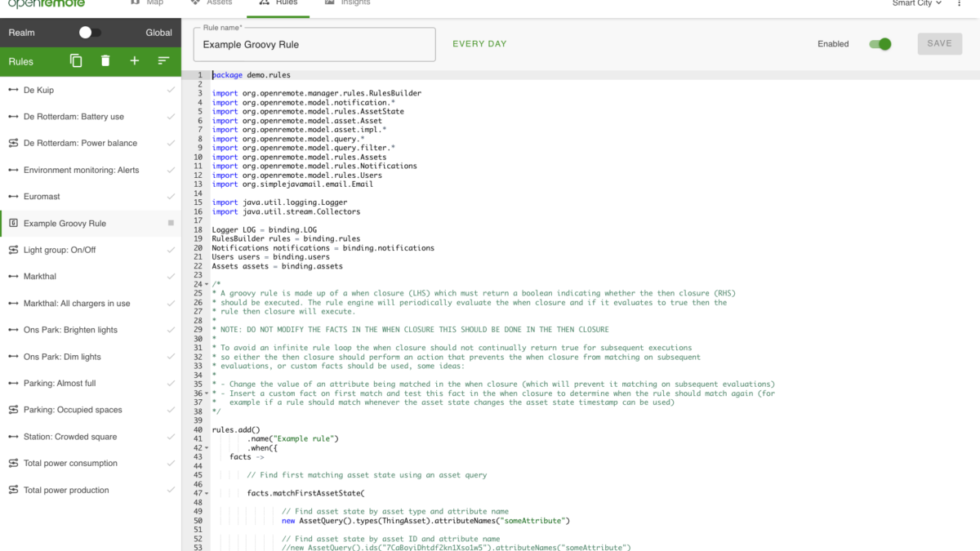Click the Rule name input field
This screenshot has height=551, width=980.
point(314,45)
